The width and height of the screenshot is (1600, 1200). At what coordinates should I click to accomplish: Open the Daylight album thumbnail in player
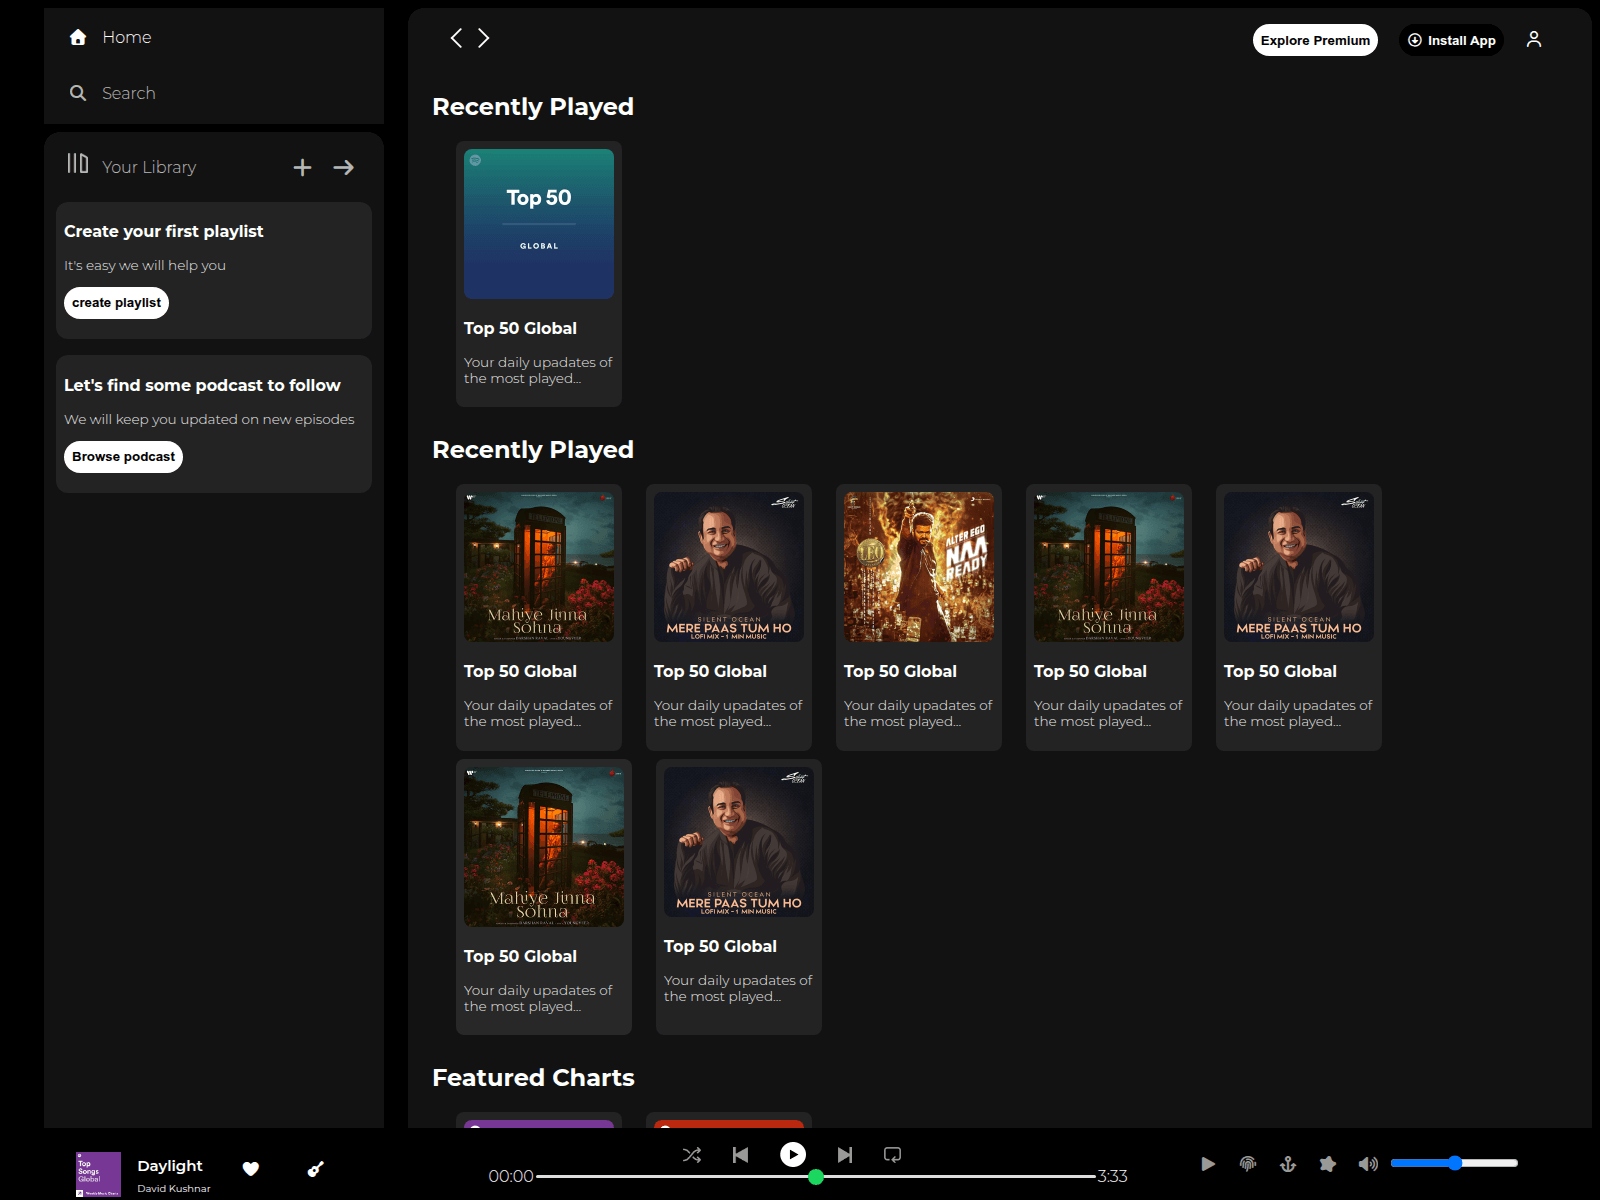(x=98, y=1175)
